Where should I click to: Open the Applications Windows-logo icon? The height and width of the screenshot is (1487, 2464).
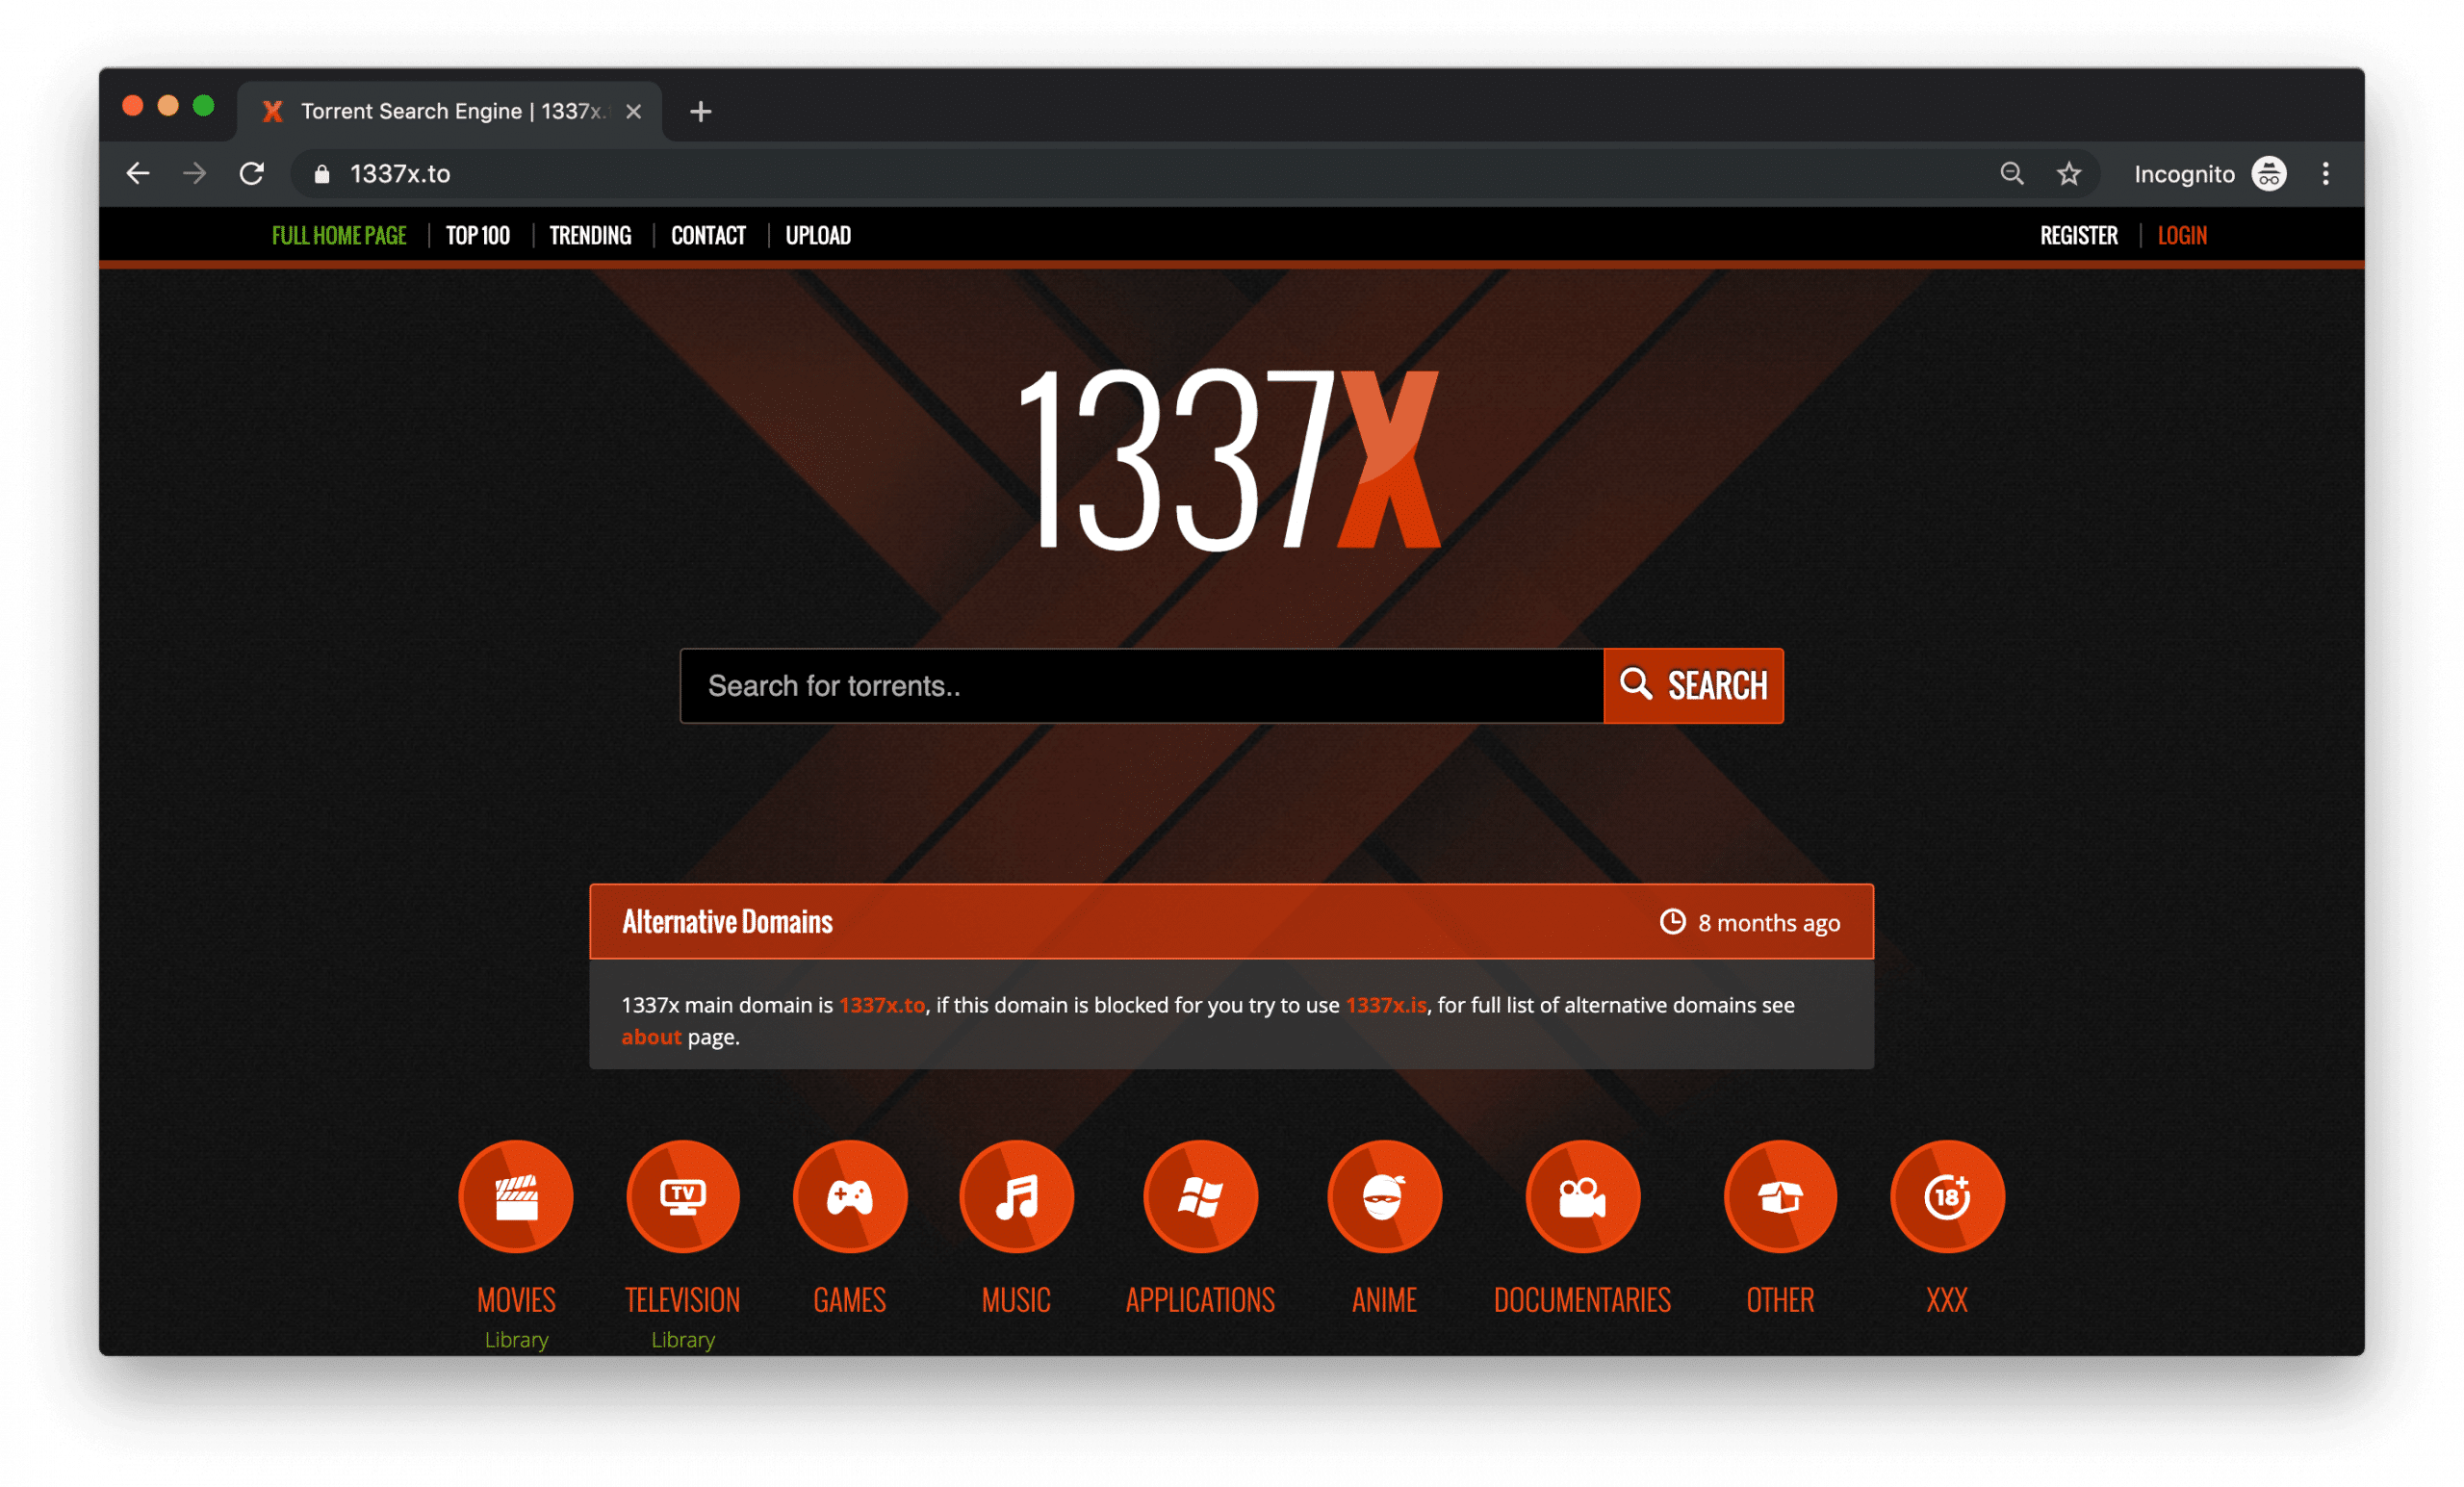pos(1200,1196)
